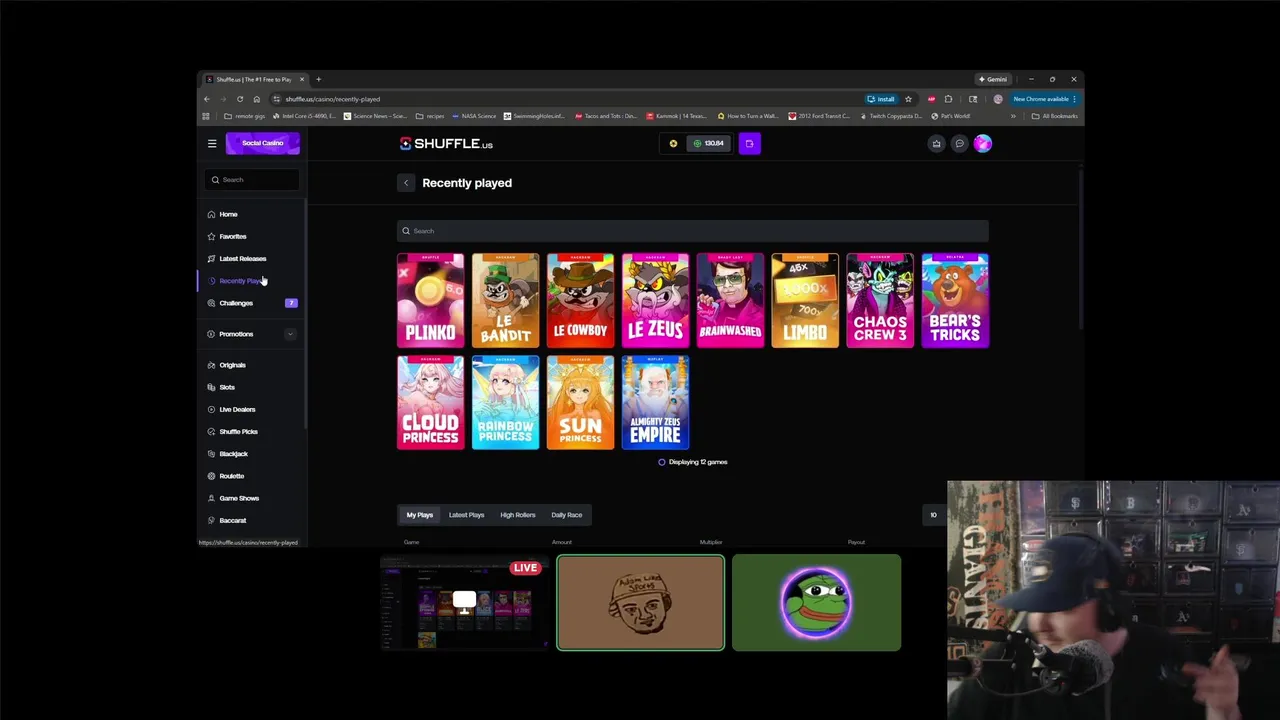The image size is (1280, 720).
Task: Switch to the Daily Race tab
Action: pyautogui.click(x=566, y=515)
